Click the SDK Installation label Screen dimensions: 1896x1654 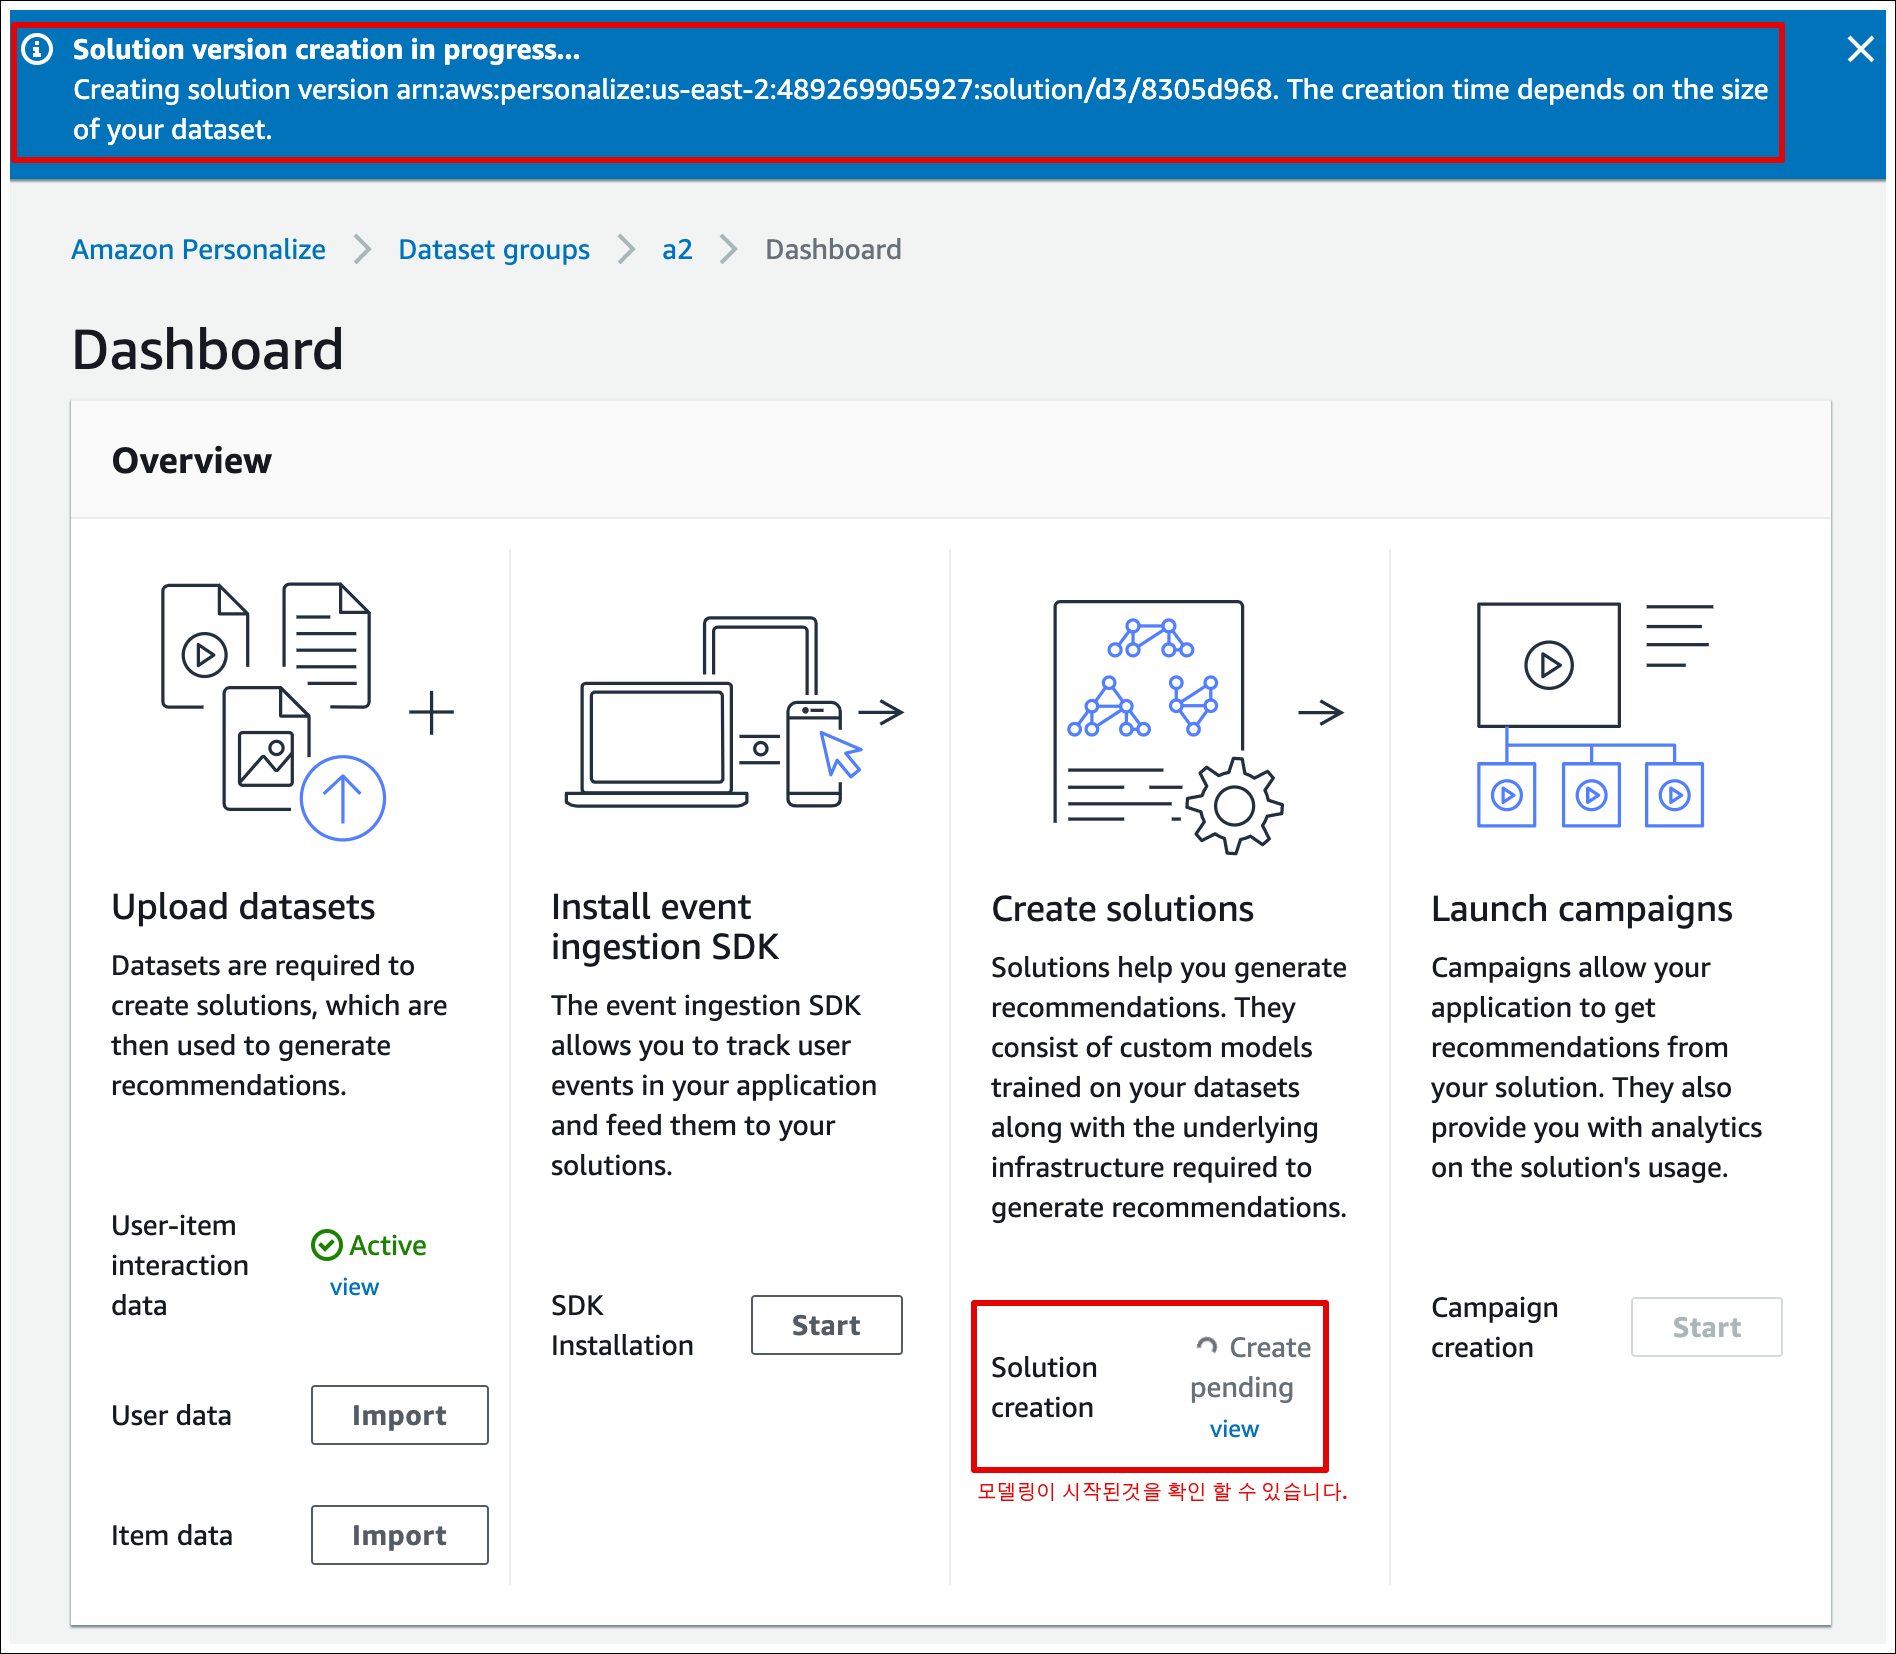(x=622, y=1325)
